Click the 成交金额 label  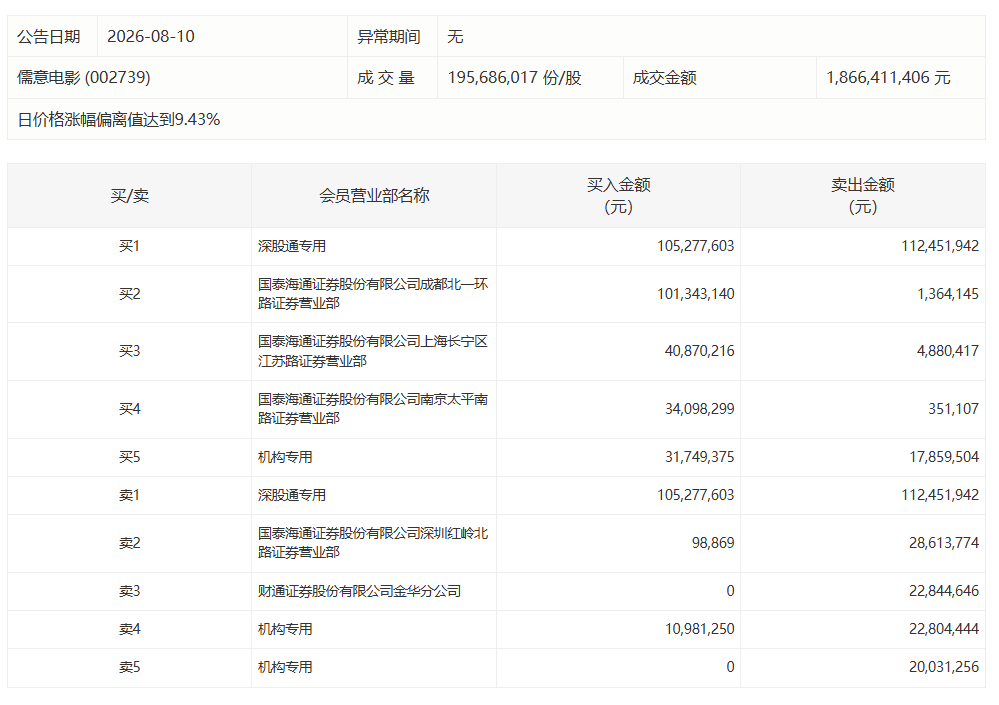click(x=665, y=78)
